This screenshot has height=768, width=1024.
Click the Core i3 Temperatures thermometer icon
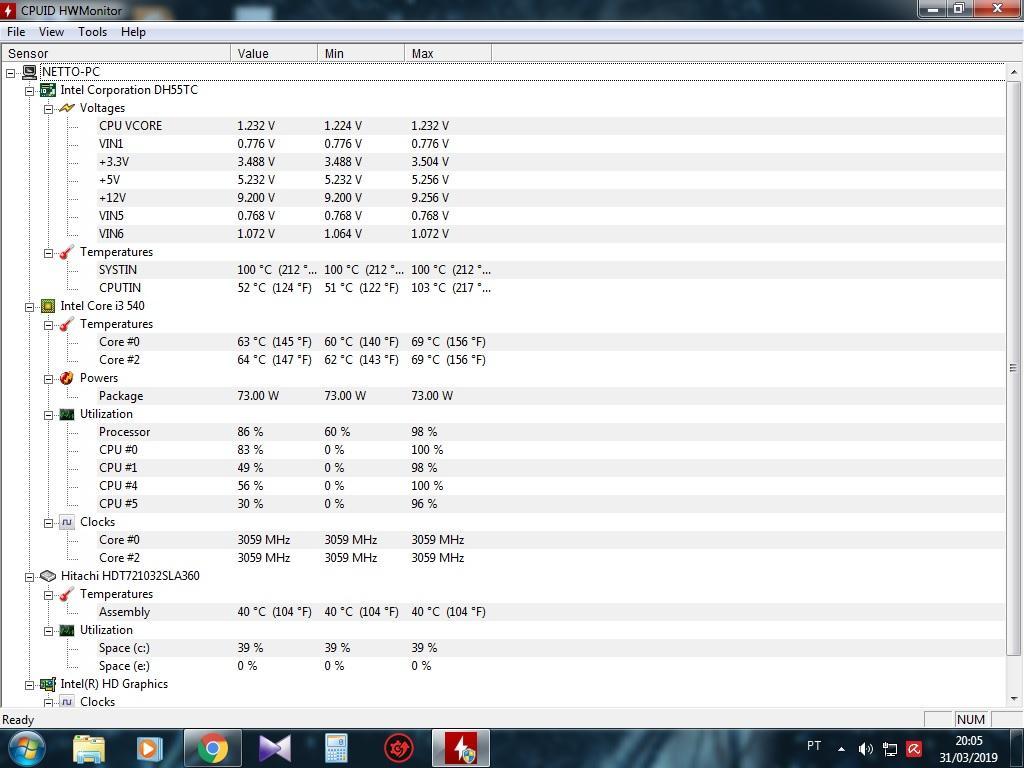pyautogui.click(x=67, y=324)
